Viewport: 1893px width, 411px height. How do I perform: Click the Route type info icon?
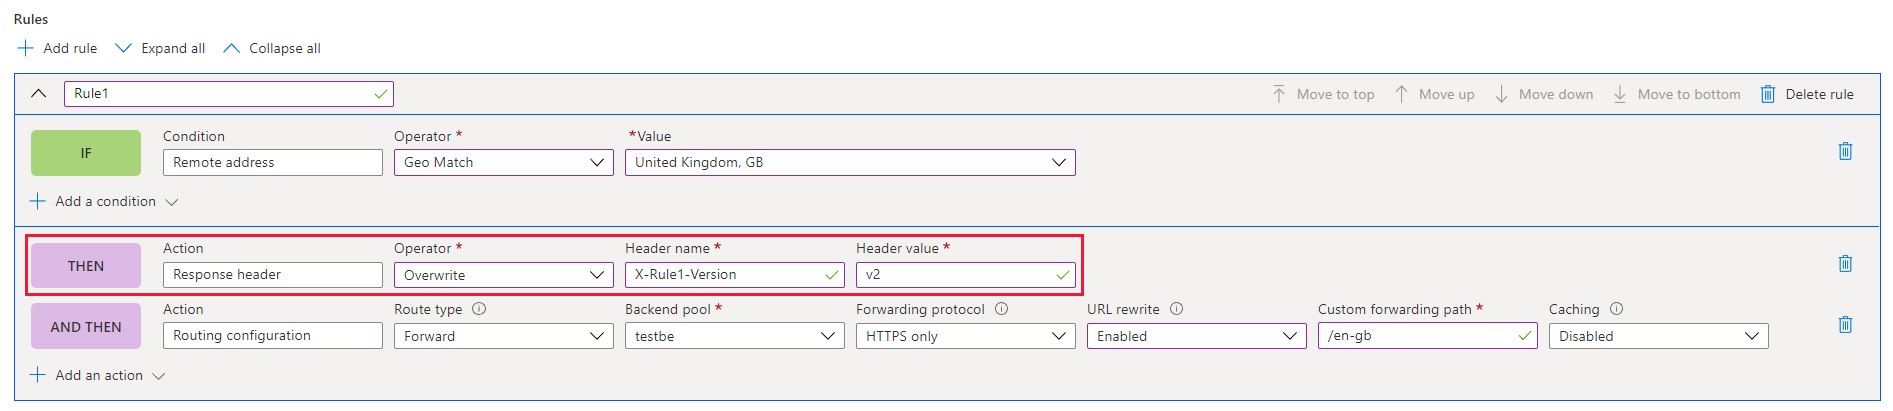[x=479, y=309]
